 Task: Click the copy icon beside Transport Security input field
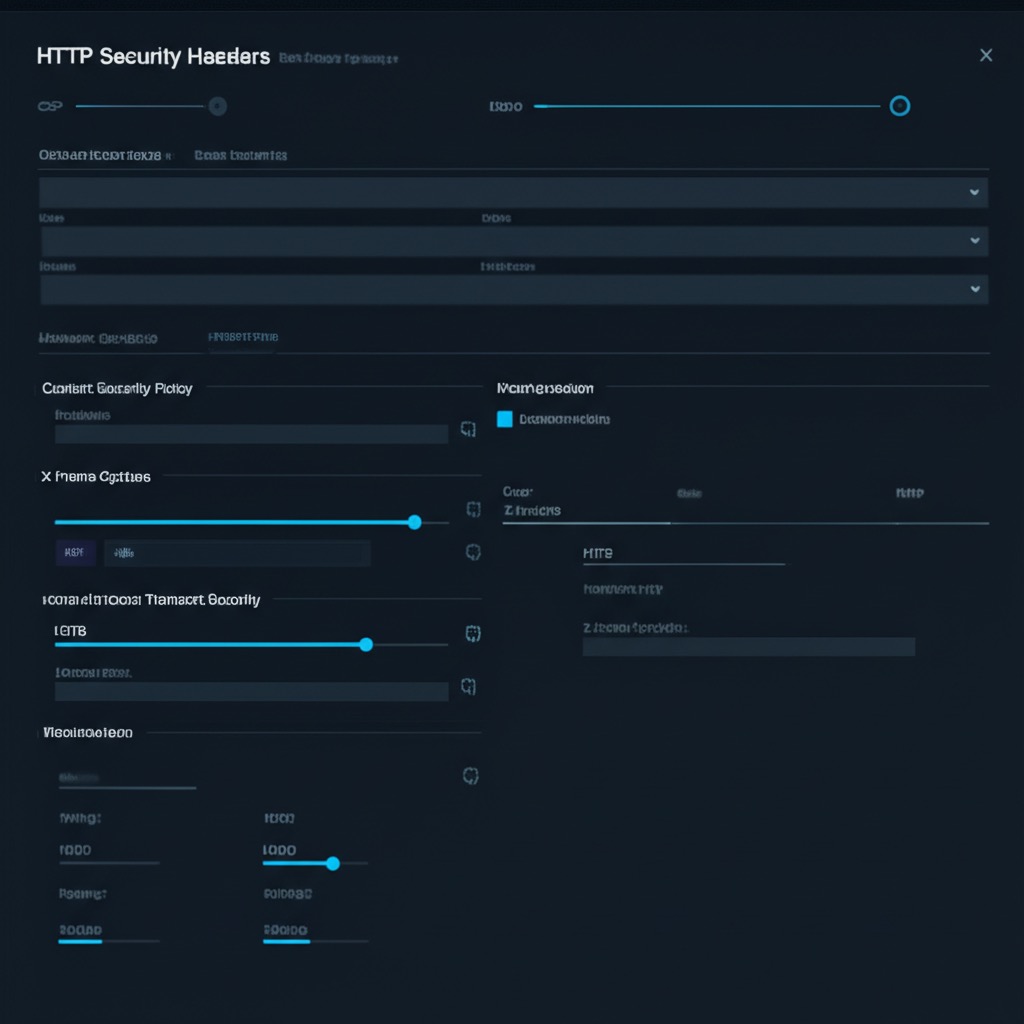click(467, 686)
